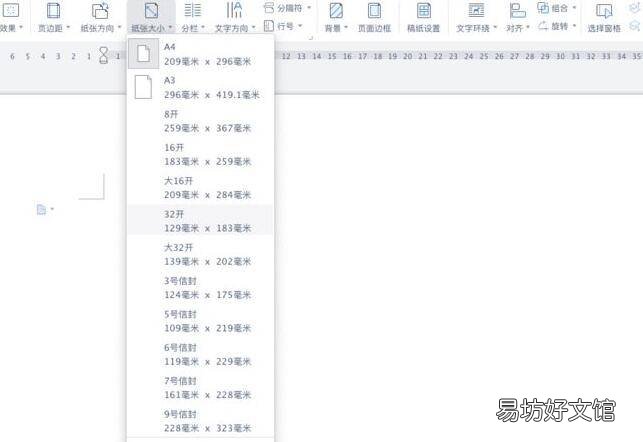This screenshot has height=442, width=643.
Task: Click the 背景 background icon
Action: 336,11
